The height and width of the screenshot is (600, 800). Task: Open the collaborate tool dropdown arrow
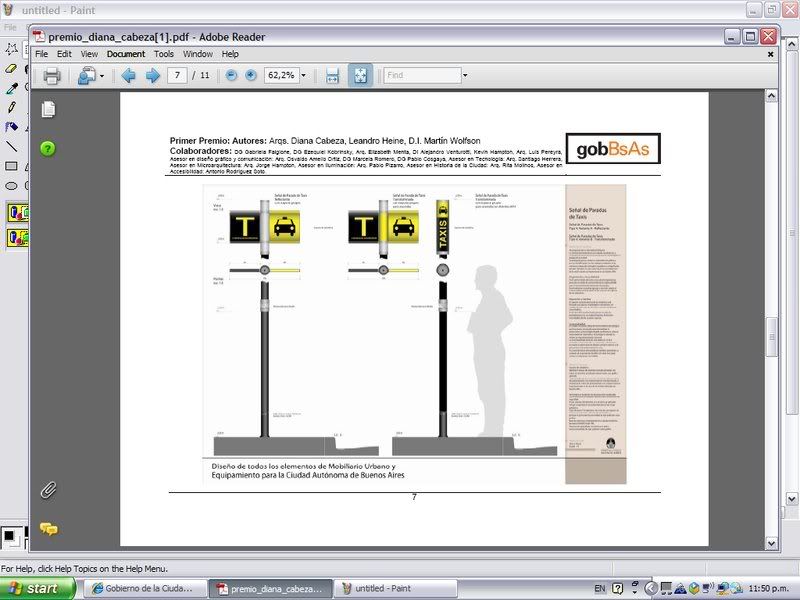point(101,76)
